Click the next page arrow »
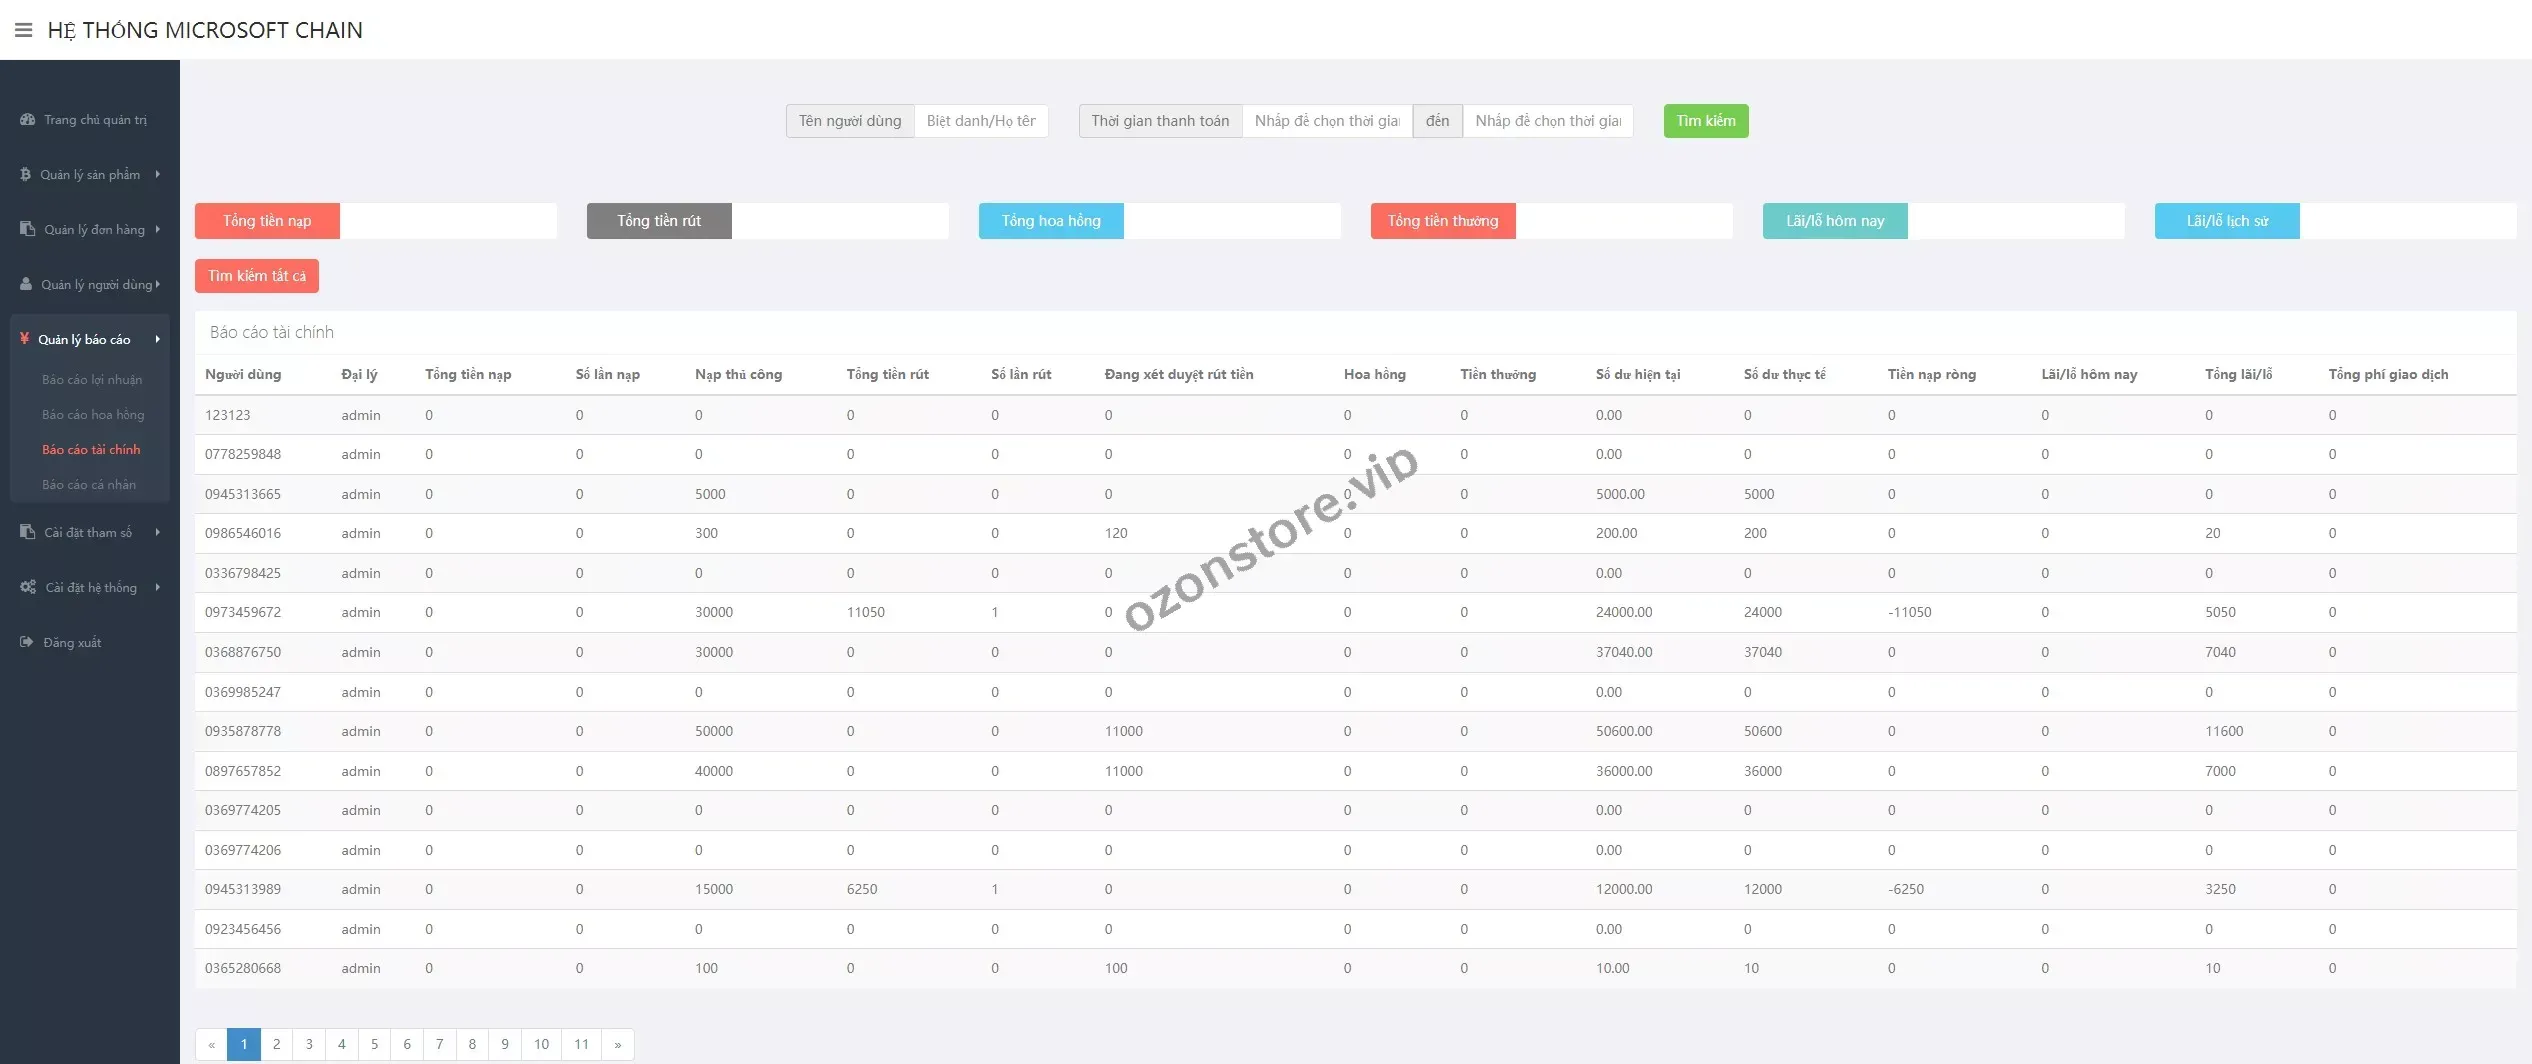 pos(618,1045)
